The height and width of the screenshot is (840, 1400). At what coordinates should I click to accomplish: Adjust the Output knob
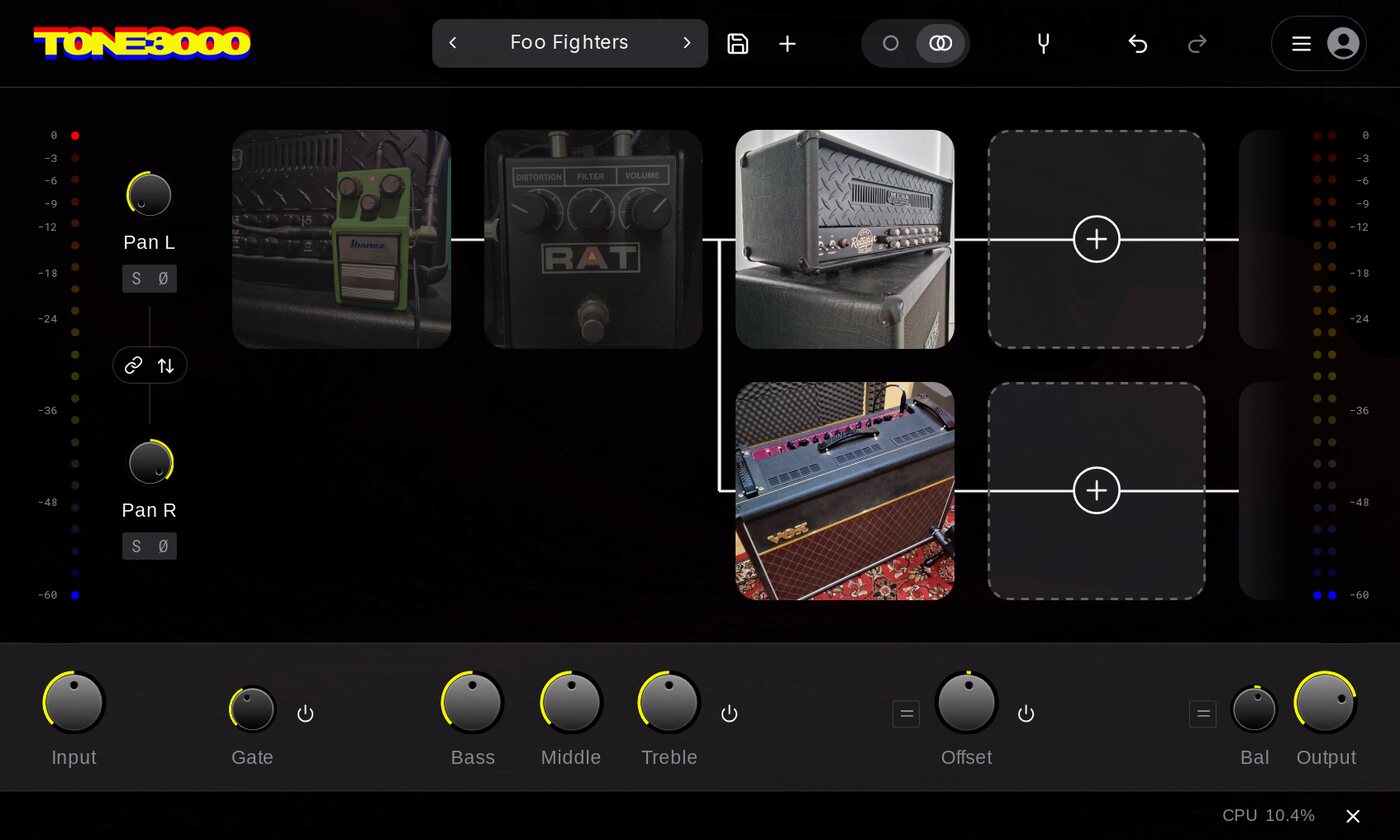1325,702
